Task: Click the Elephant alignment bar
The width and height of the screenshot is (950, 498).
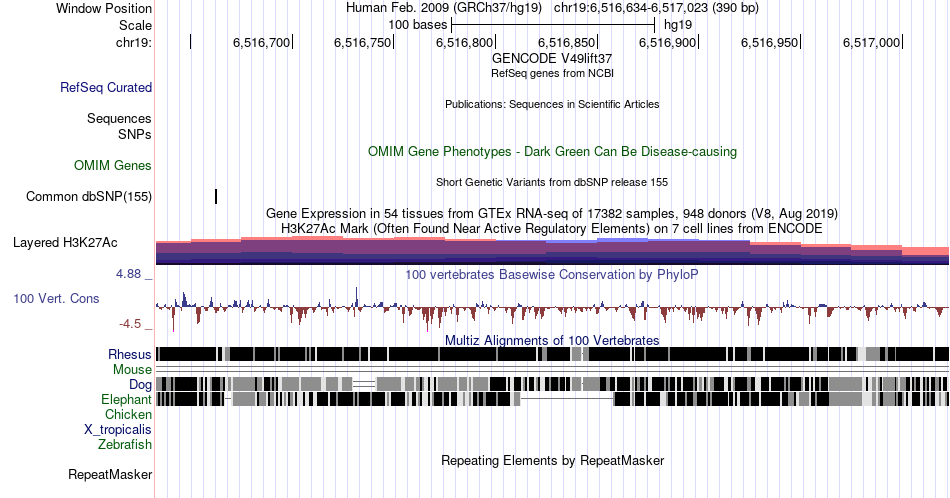Action: 552,399
